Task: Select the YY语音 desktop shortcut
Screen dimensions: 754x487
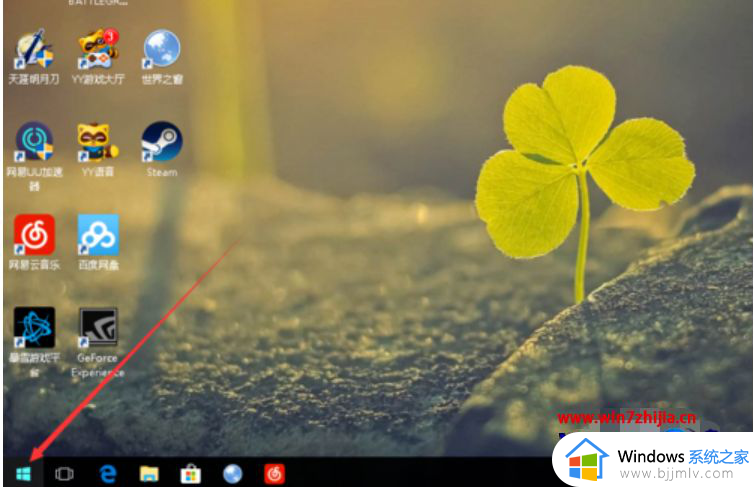Action: click(x=98, y=150)
